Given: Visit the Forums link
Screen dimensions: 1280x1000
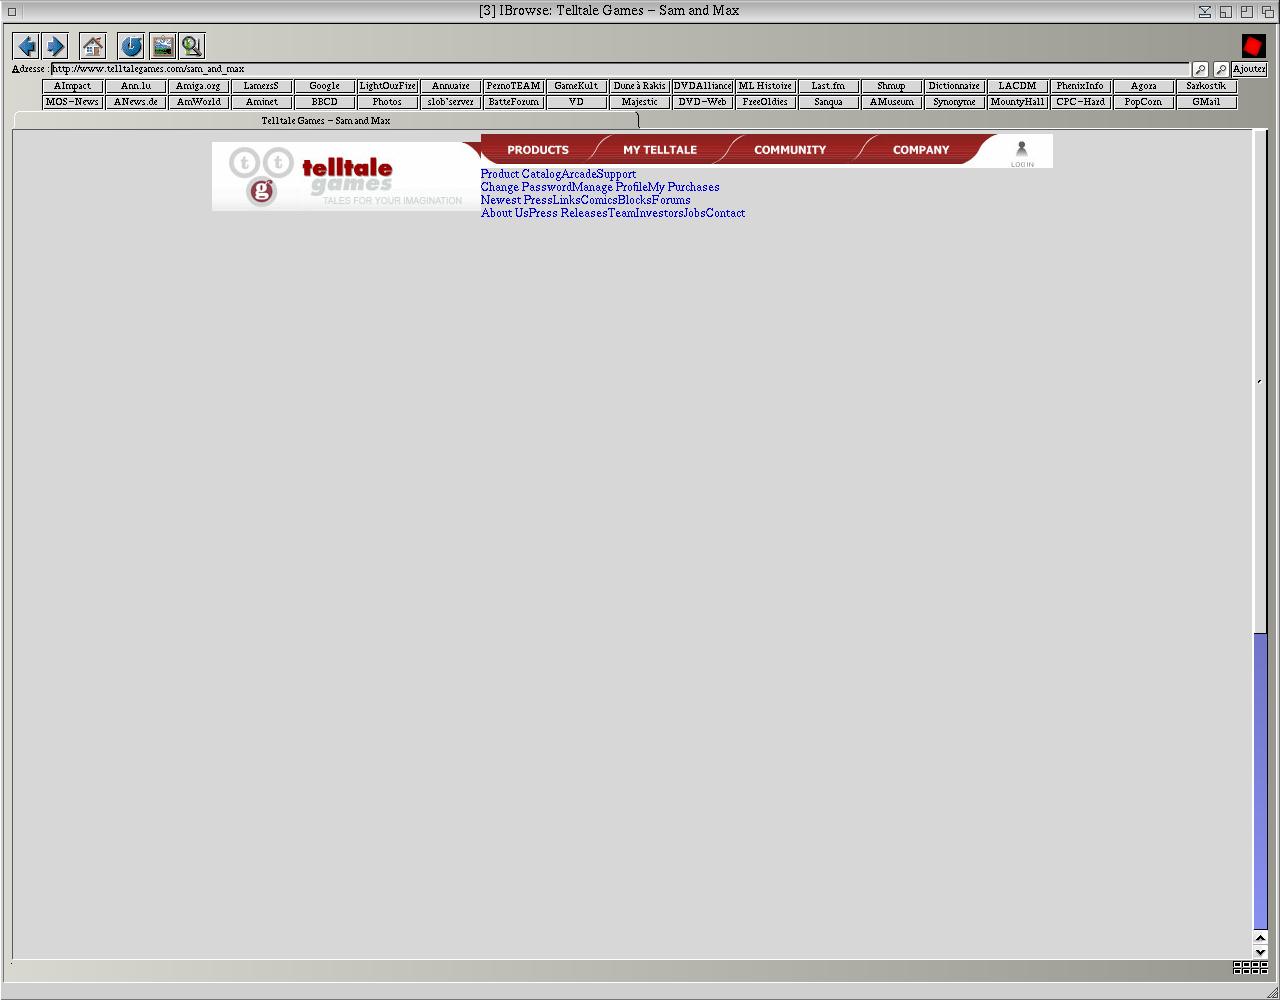Looking at the screenshot, I should 671,200.
